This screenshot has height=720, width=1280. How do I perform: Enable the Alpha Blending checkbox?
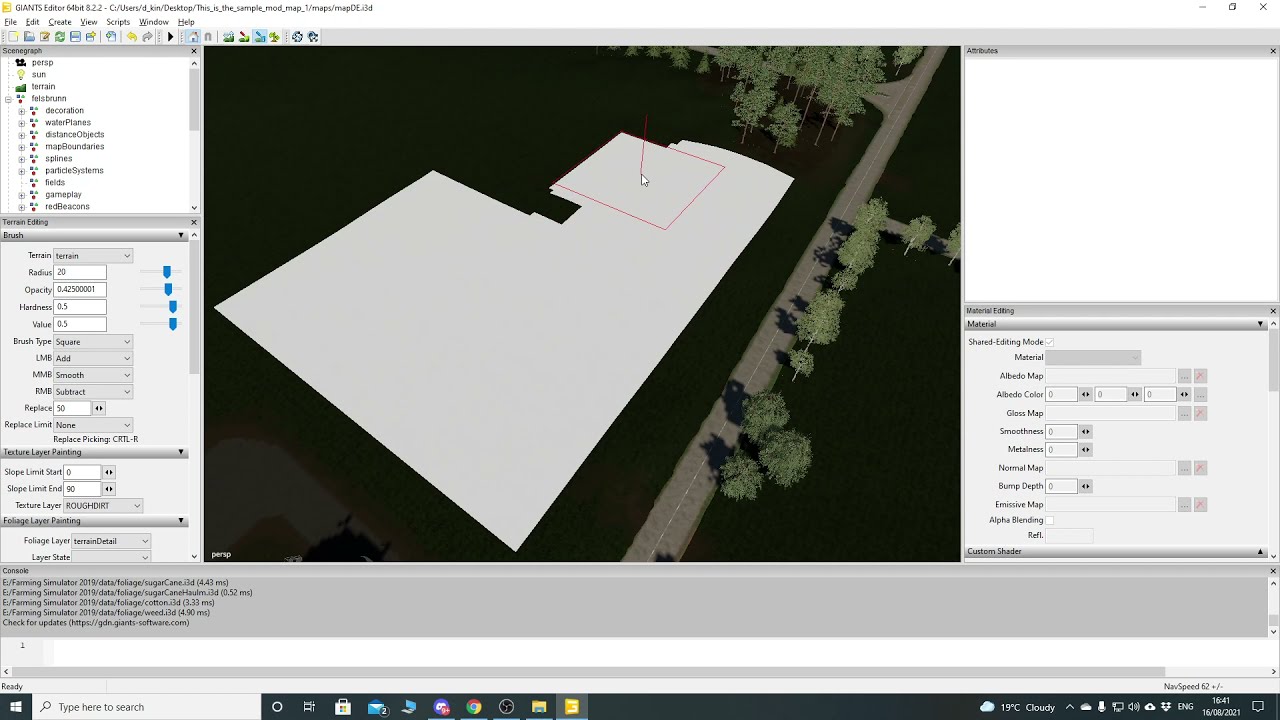pyautogui.click(x=1049, y=520)
